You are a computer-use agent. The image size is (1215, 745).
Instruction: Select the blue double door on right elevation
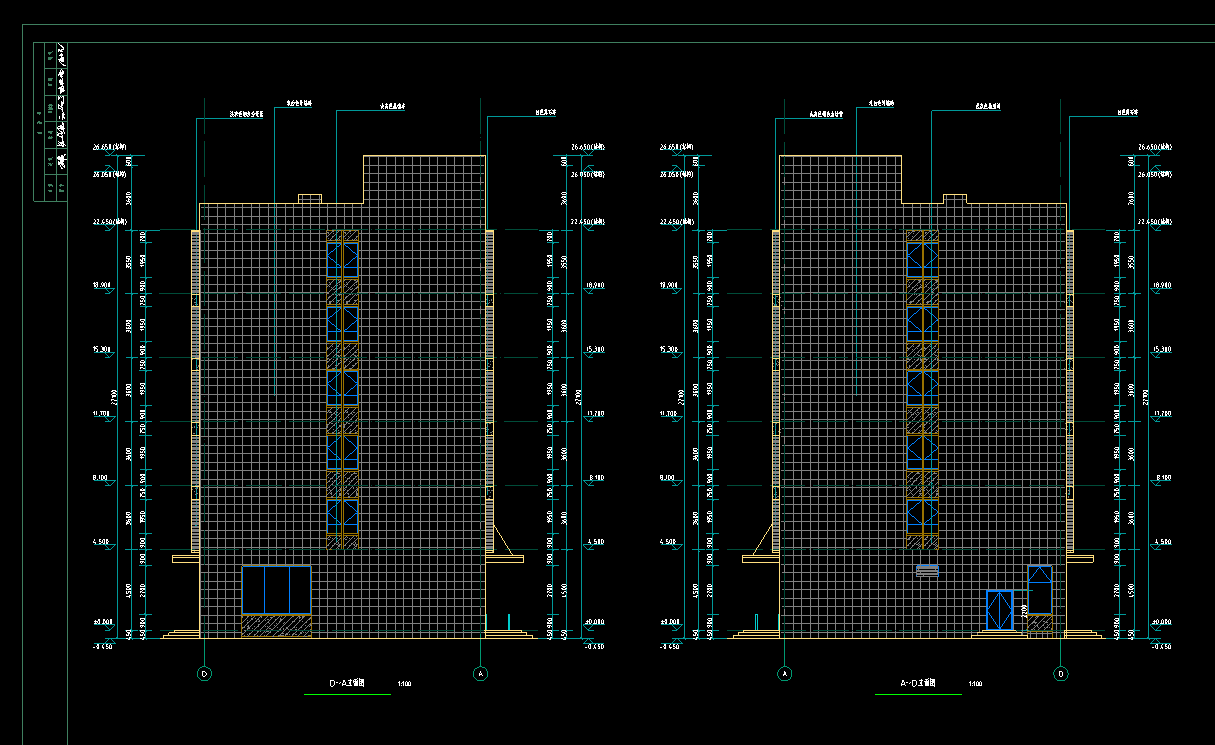tap(1000, 610)
